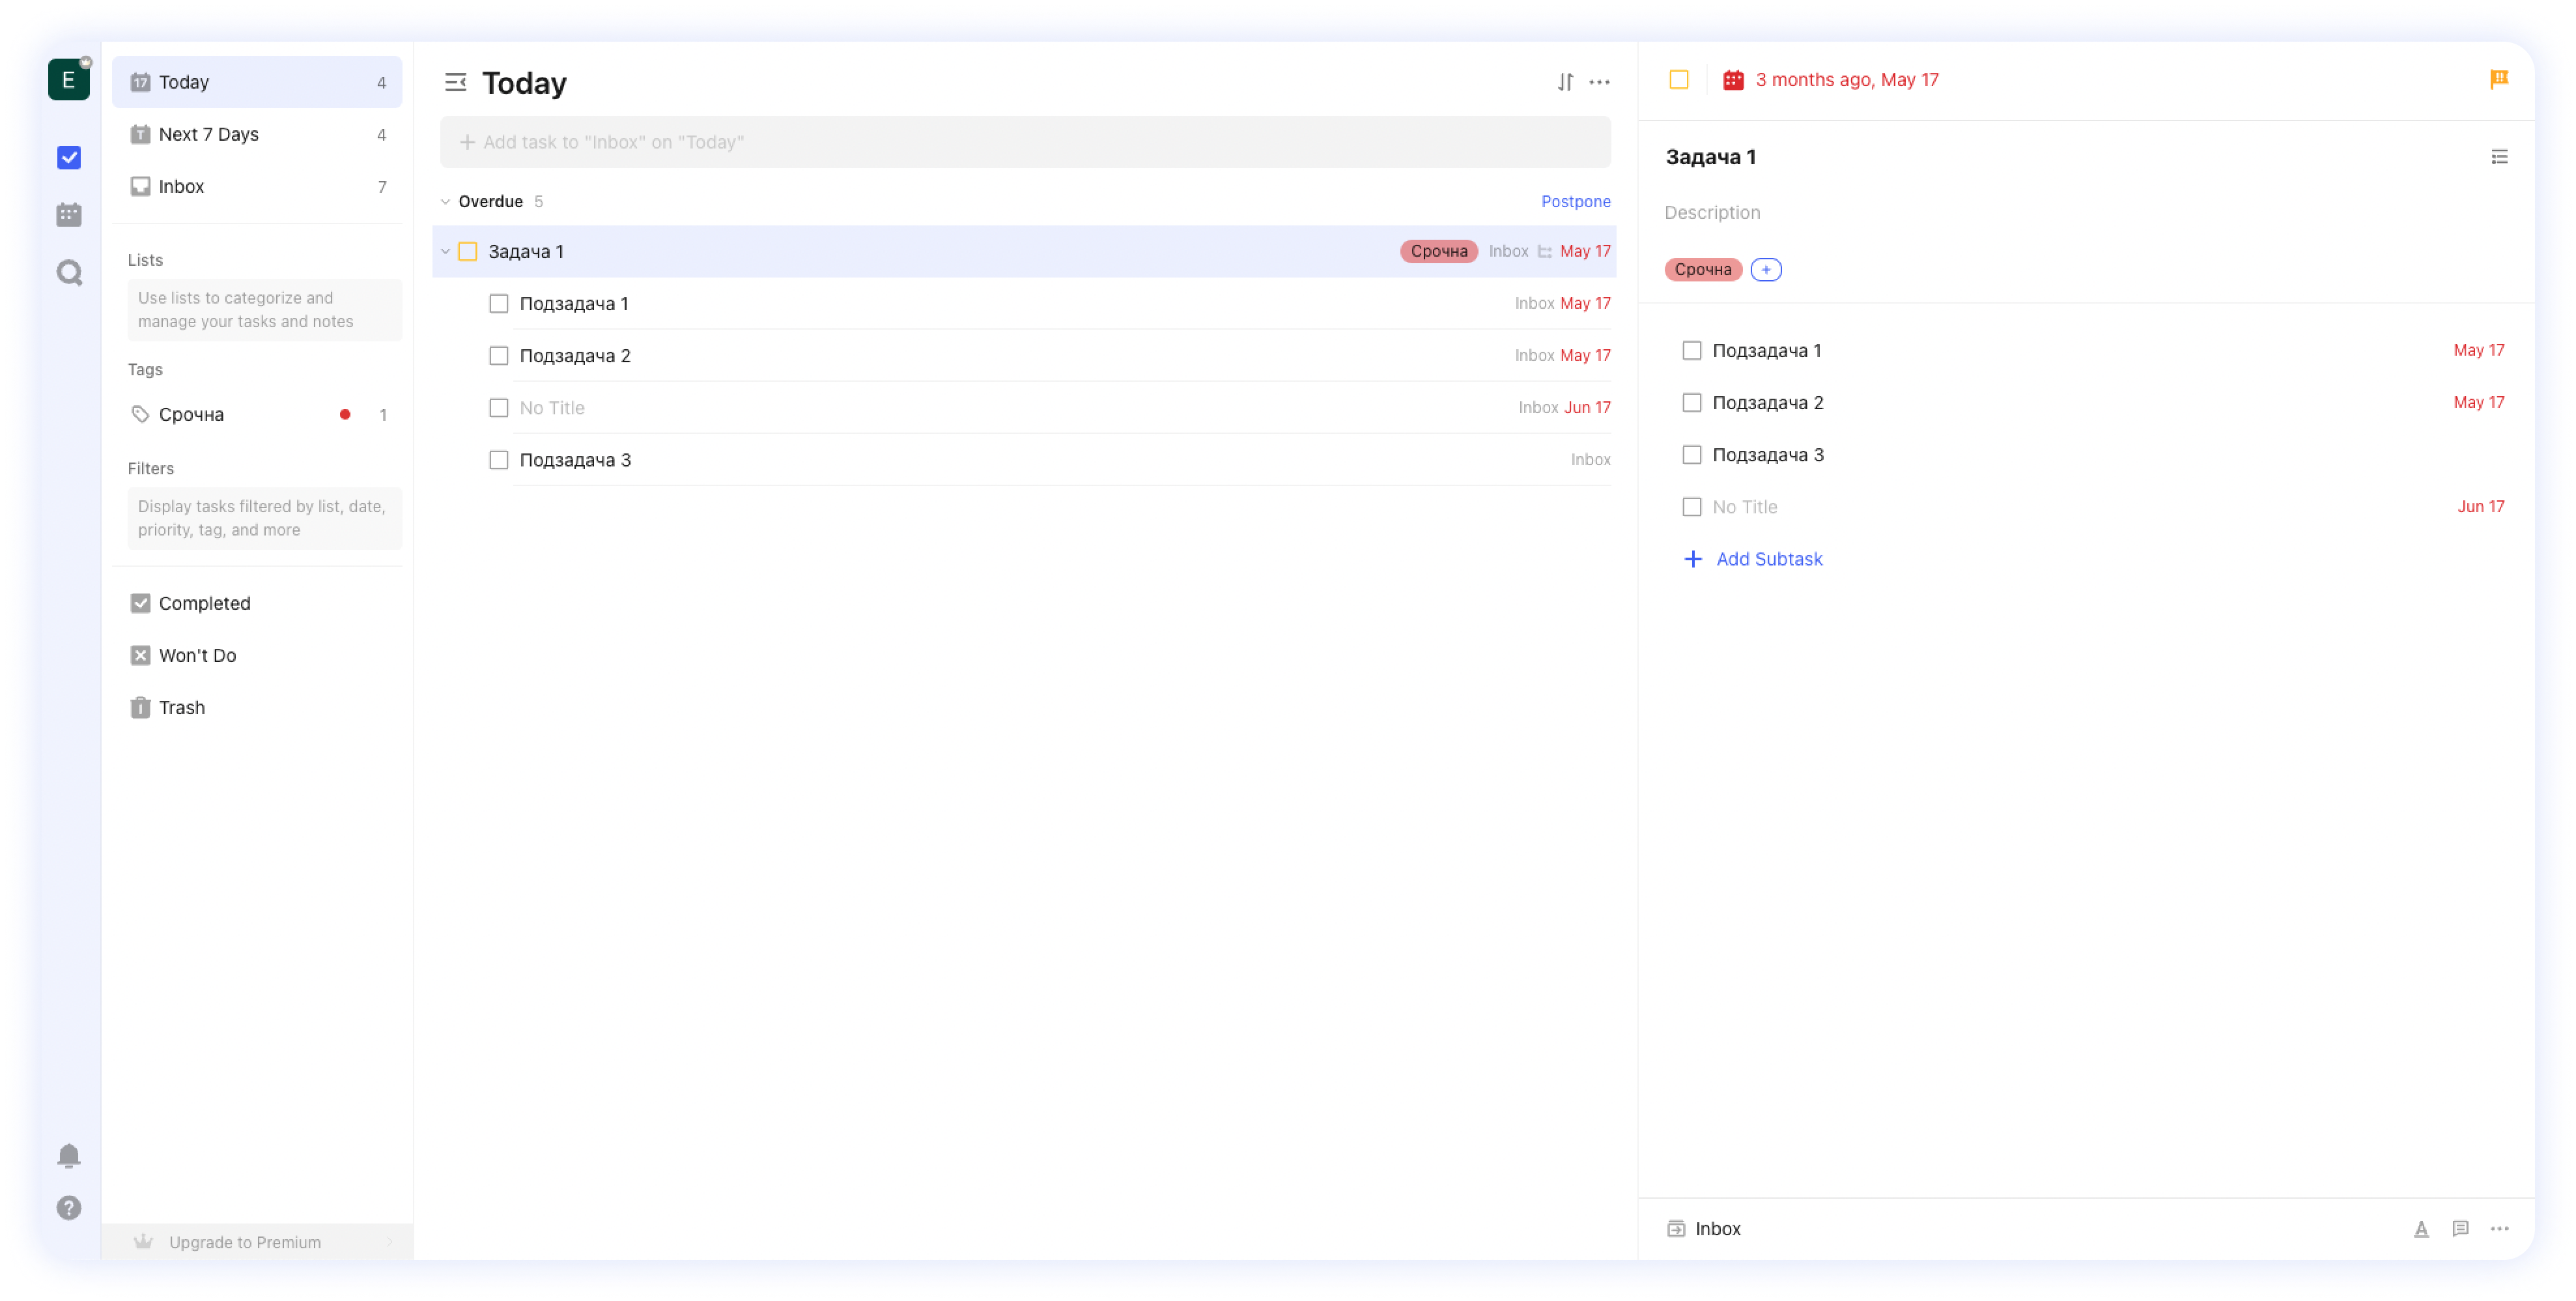Collapse the Задача 1 subtasks arrow
The width and height of the screenshot is (2576, 1301).
click(x=445, y=252)
